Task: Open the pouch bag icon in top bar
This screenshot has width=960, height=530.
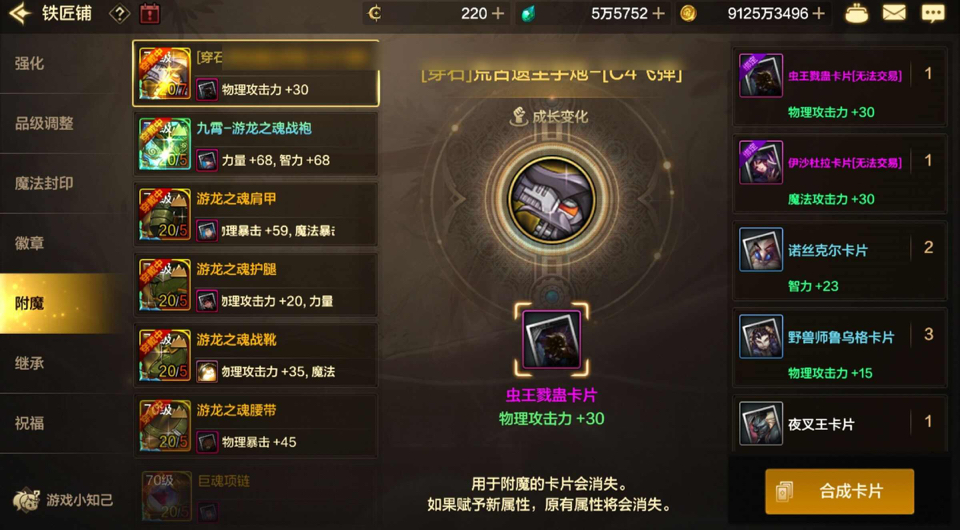Action: pyautogui.click(x=856, y=13)
